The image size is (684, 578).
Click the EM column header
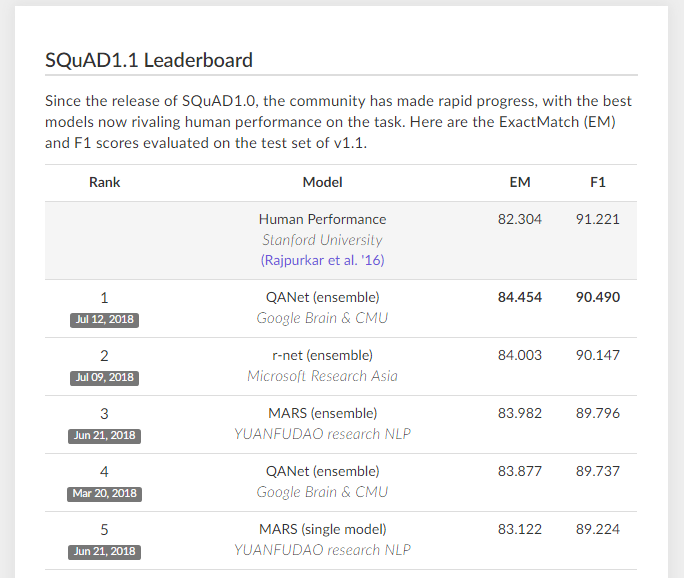pyautogui.click(x=520, y=182)
